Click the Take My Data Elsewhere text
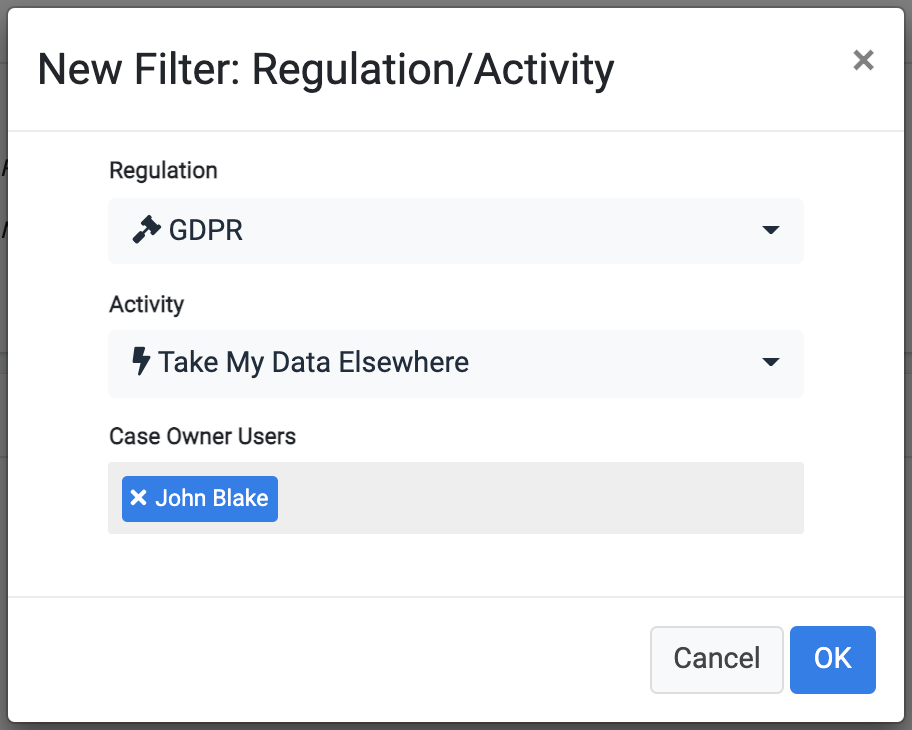Viewport: 912px width, 730px height. pos(314,362)
